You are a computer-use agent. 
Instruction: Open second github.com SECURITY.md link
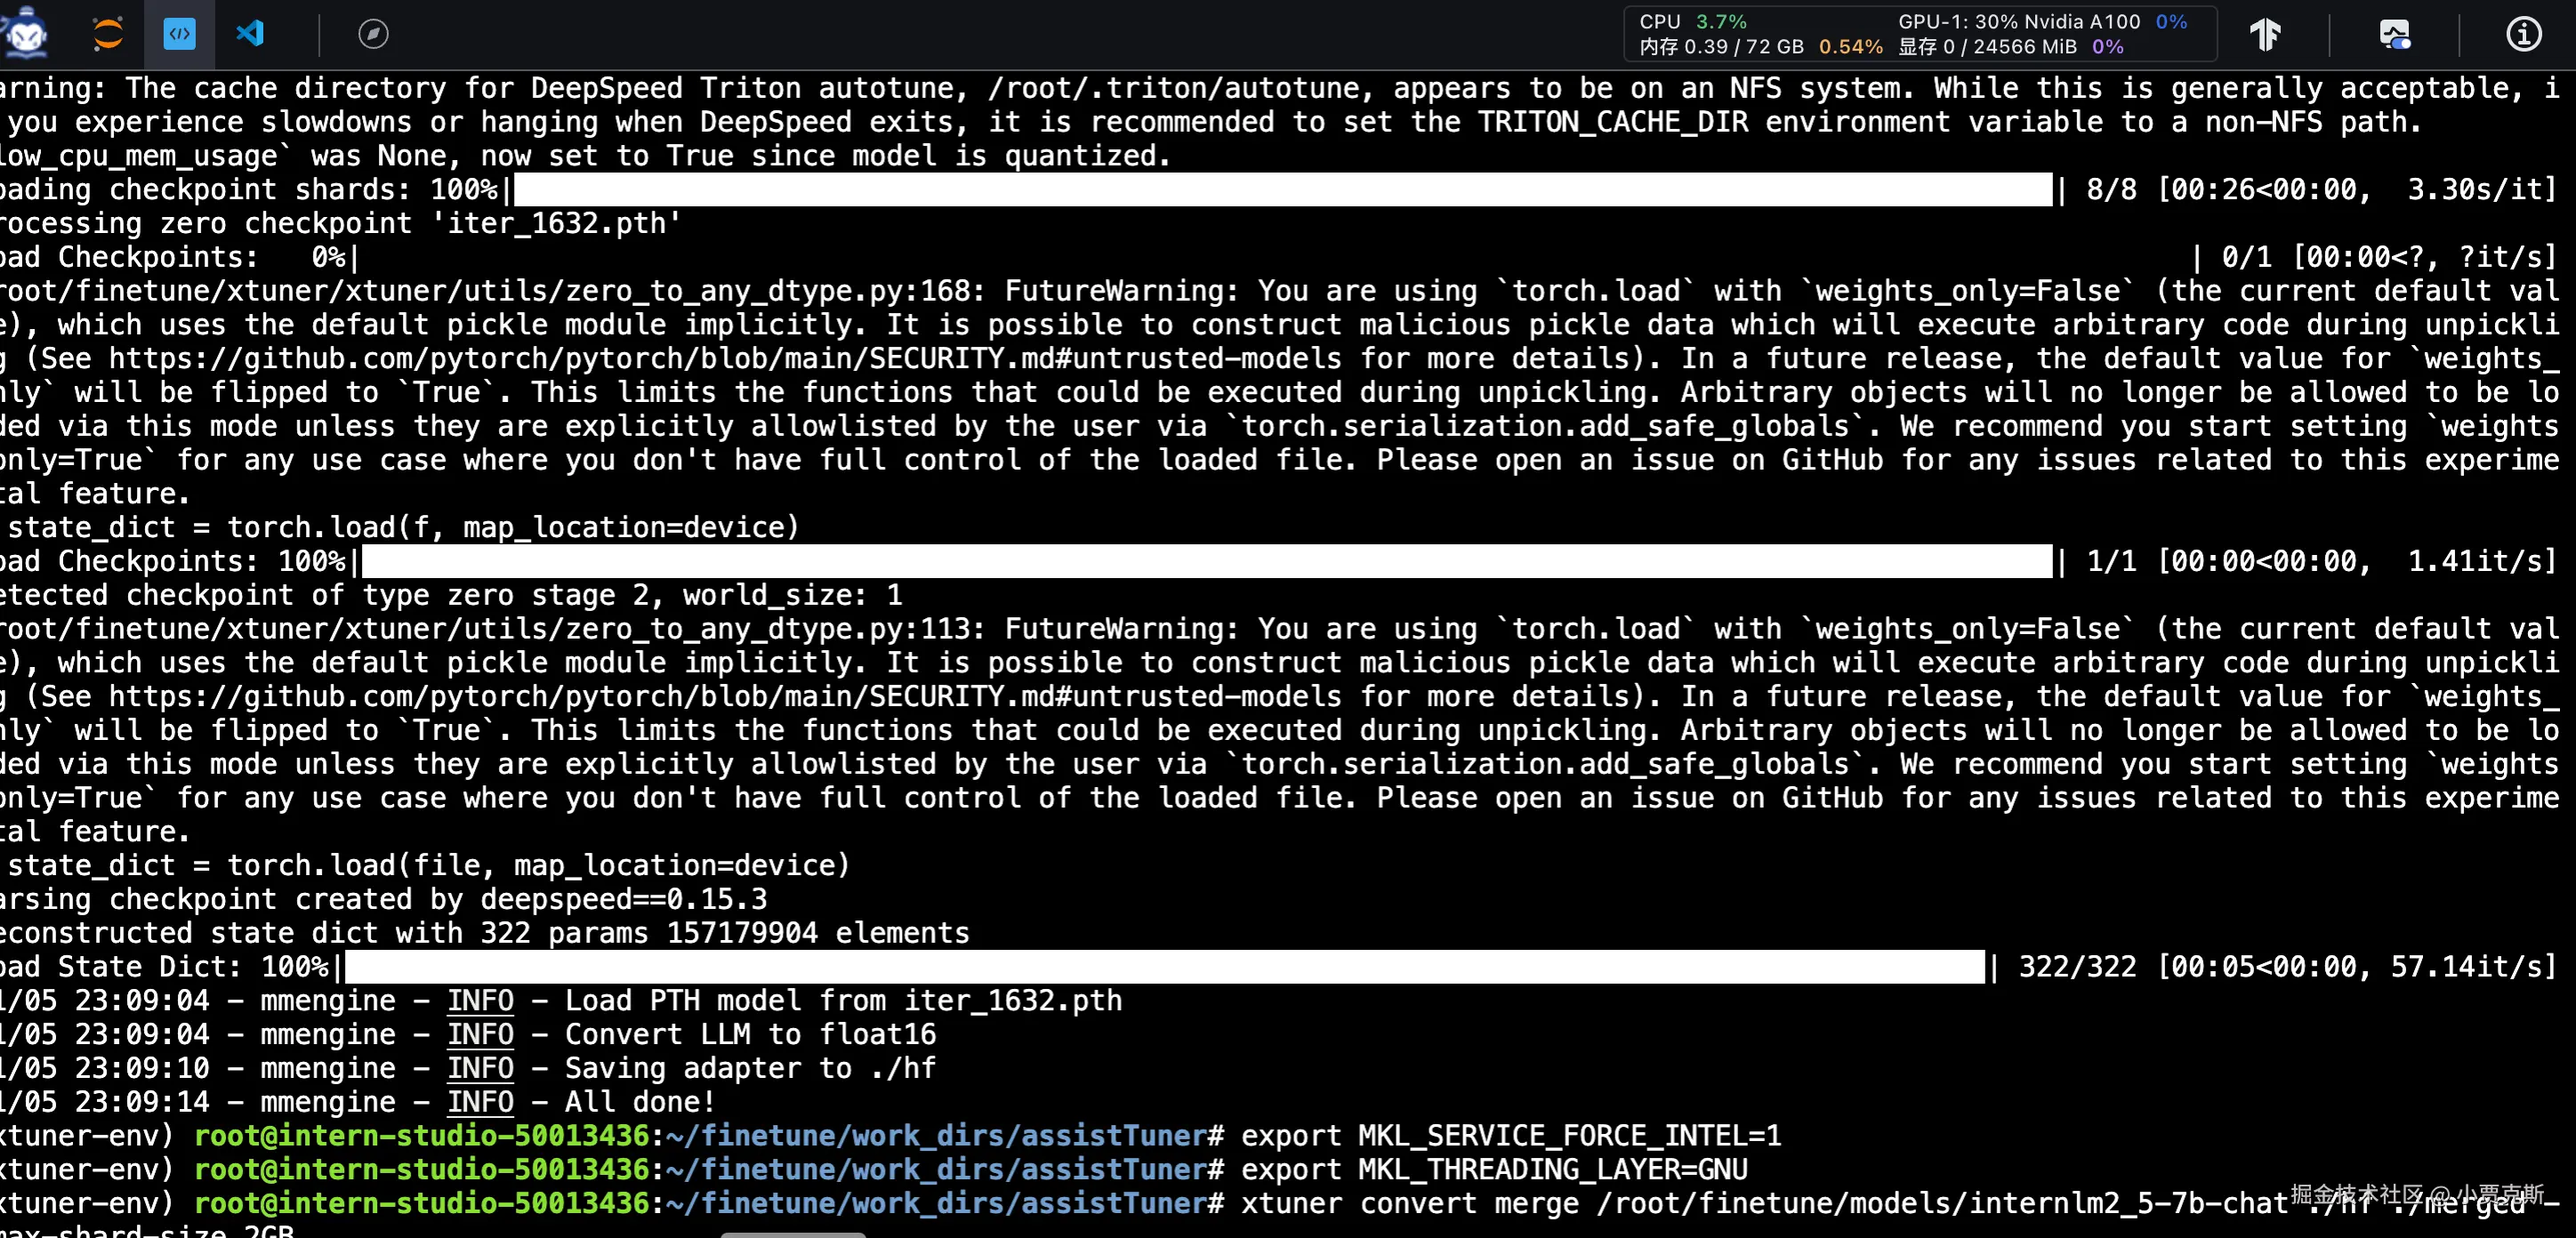click(x=724, y=696)
